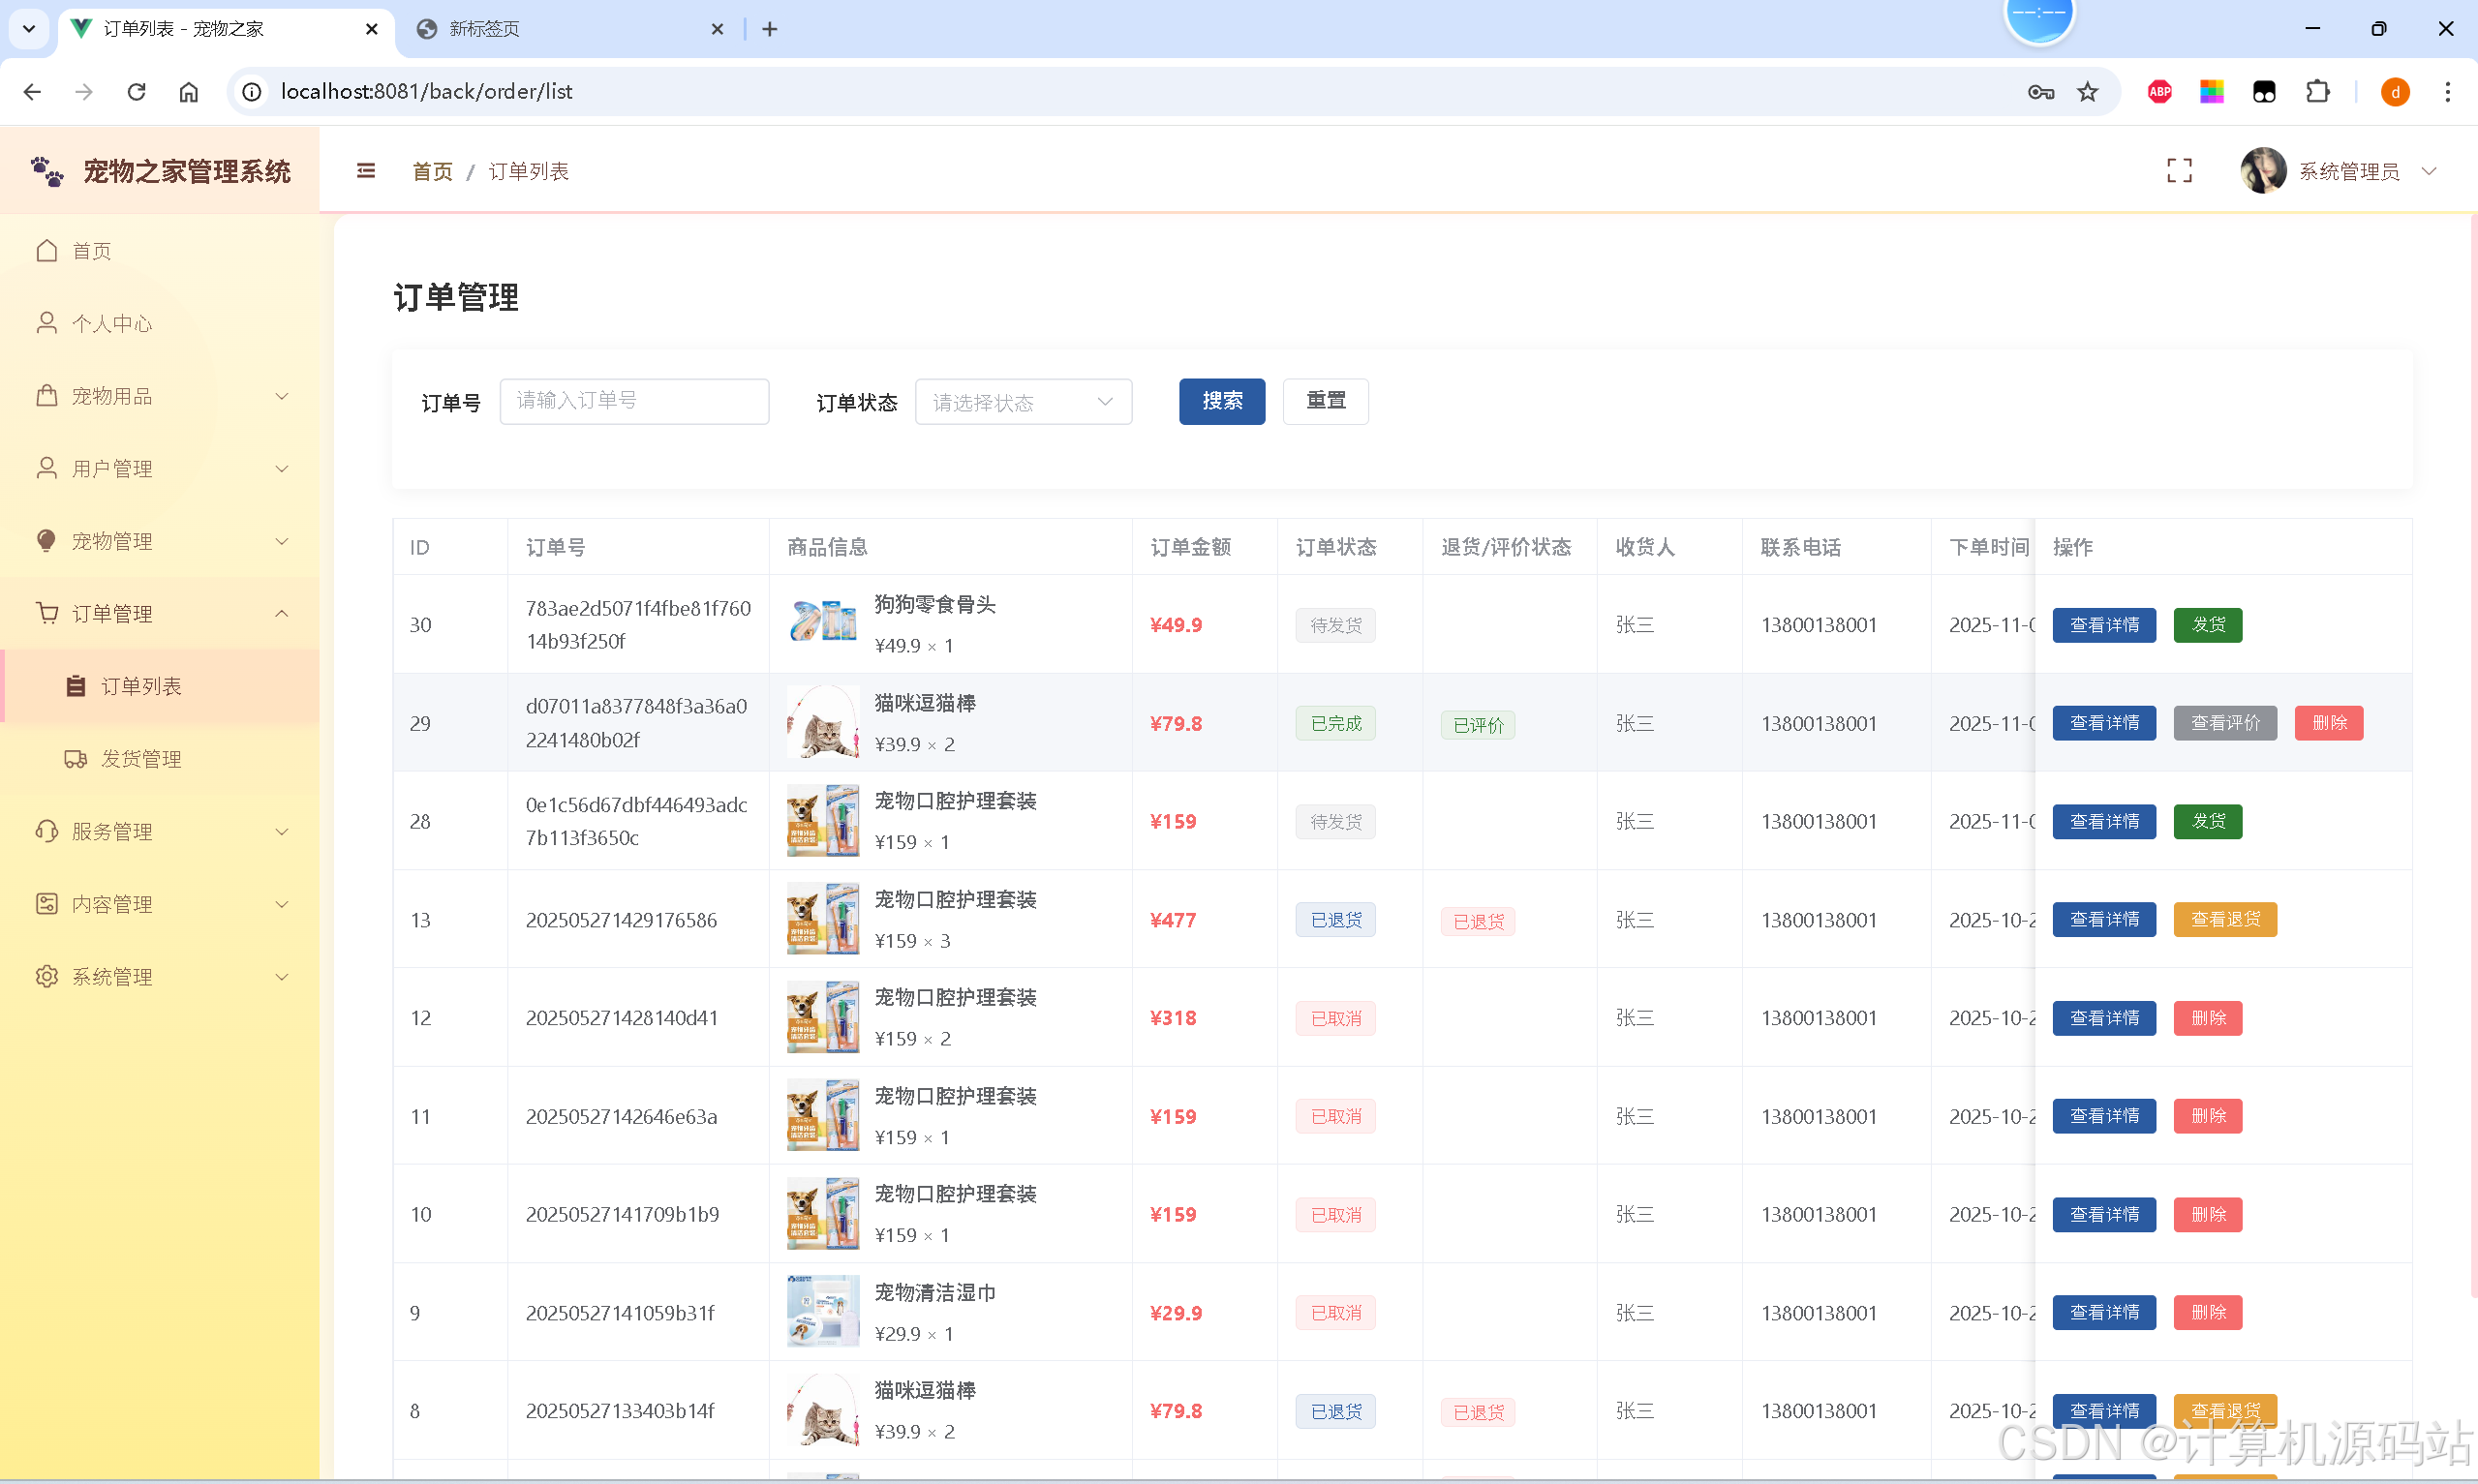Click the paw logo in sidebar header

pyautogui.click(x=47, y=171)
